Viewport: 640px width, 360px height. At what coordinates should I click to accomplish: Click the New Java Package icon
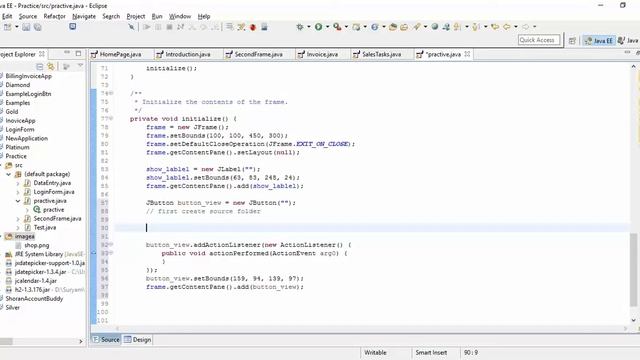click(356, 27)
